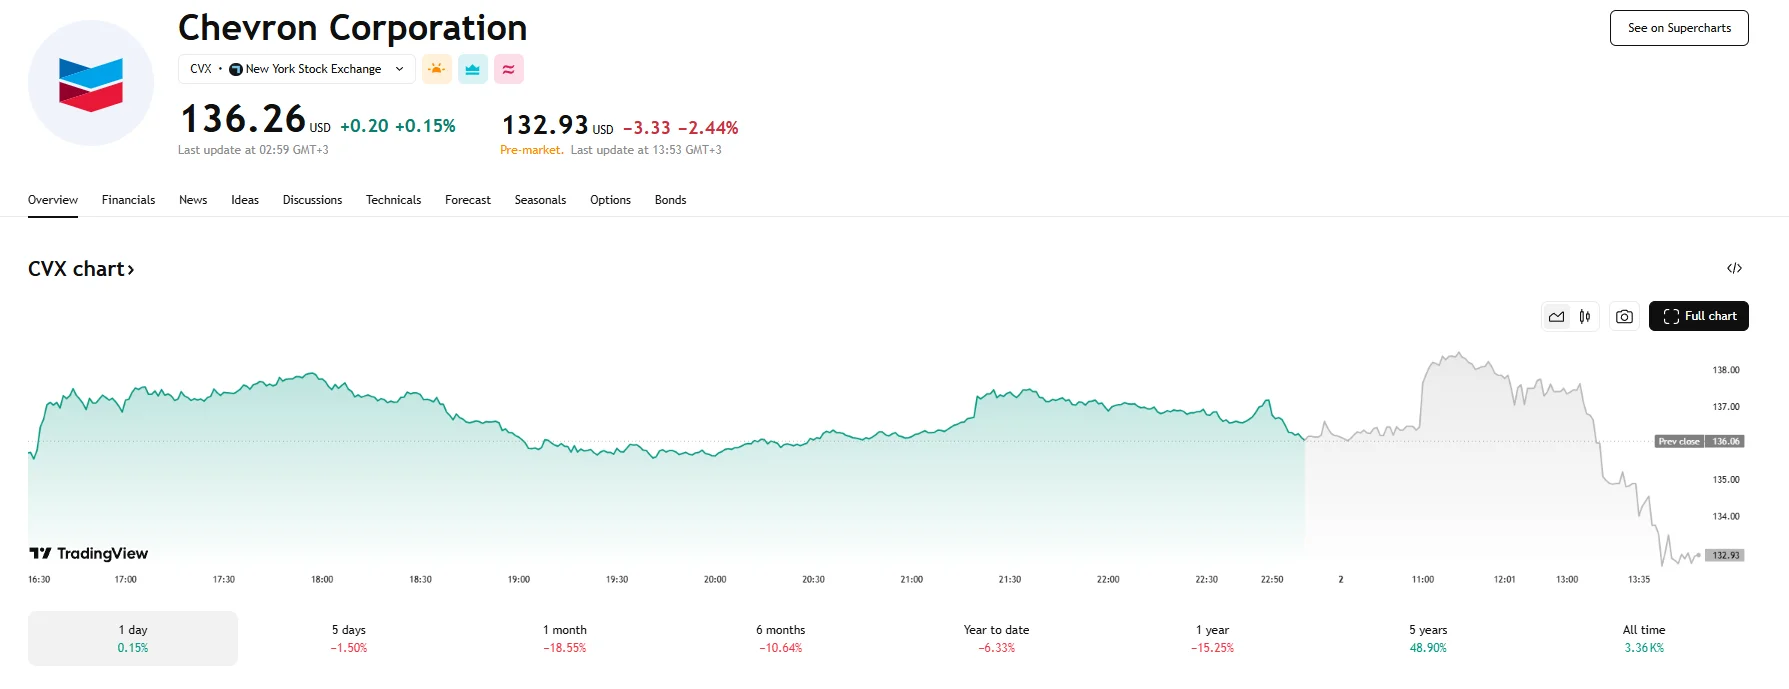Click the pre-market sunrise icon
Viewport: 1789px width, 689px height.
(437, 69)
